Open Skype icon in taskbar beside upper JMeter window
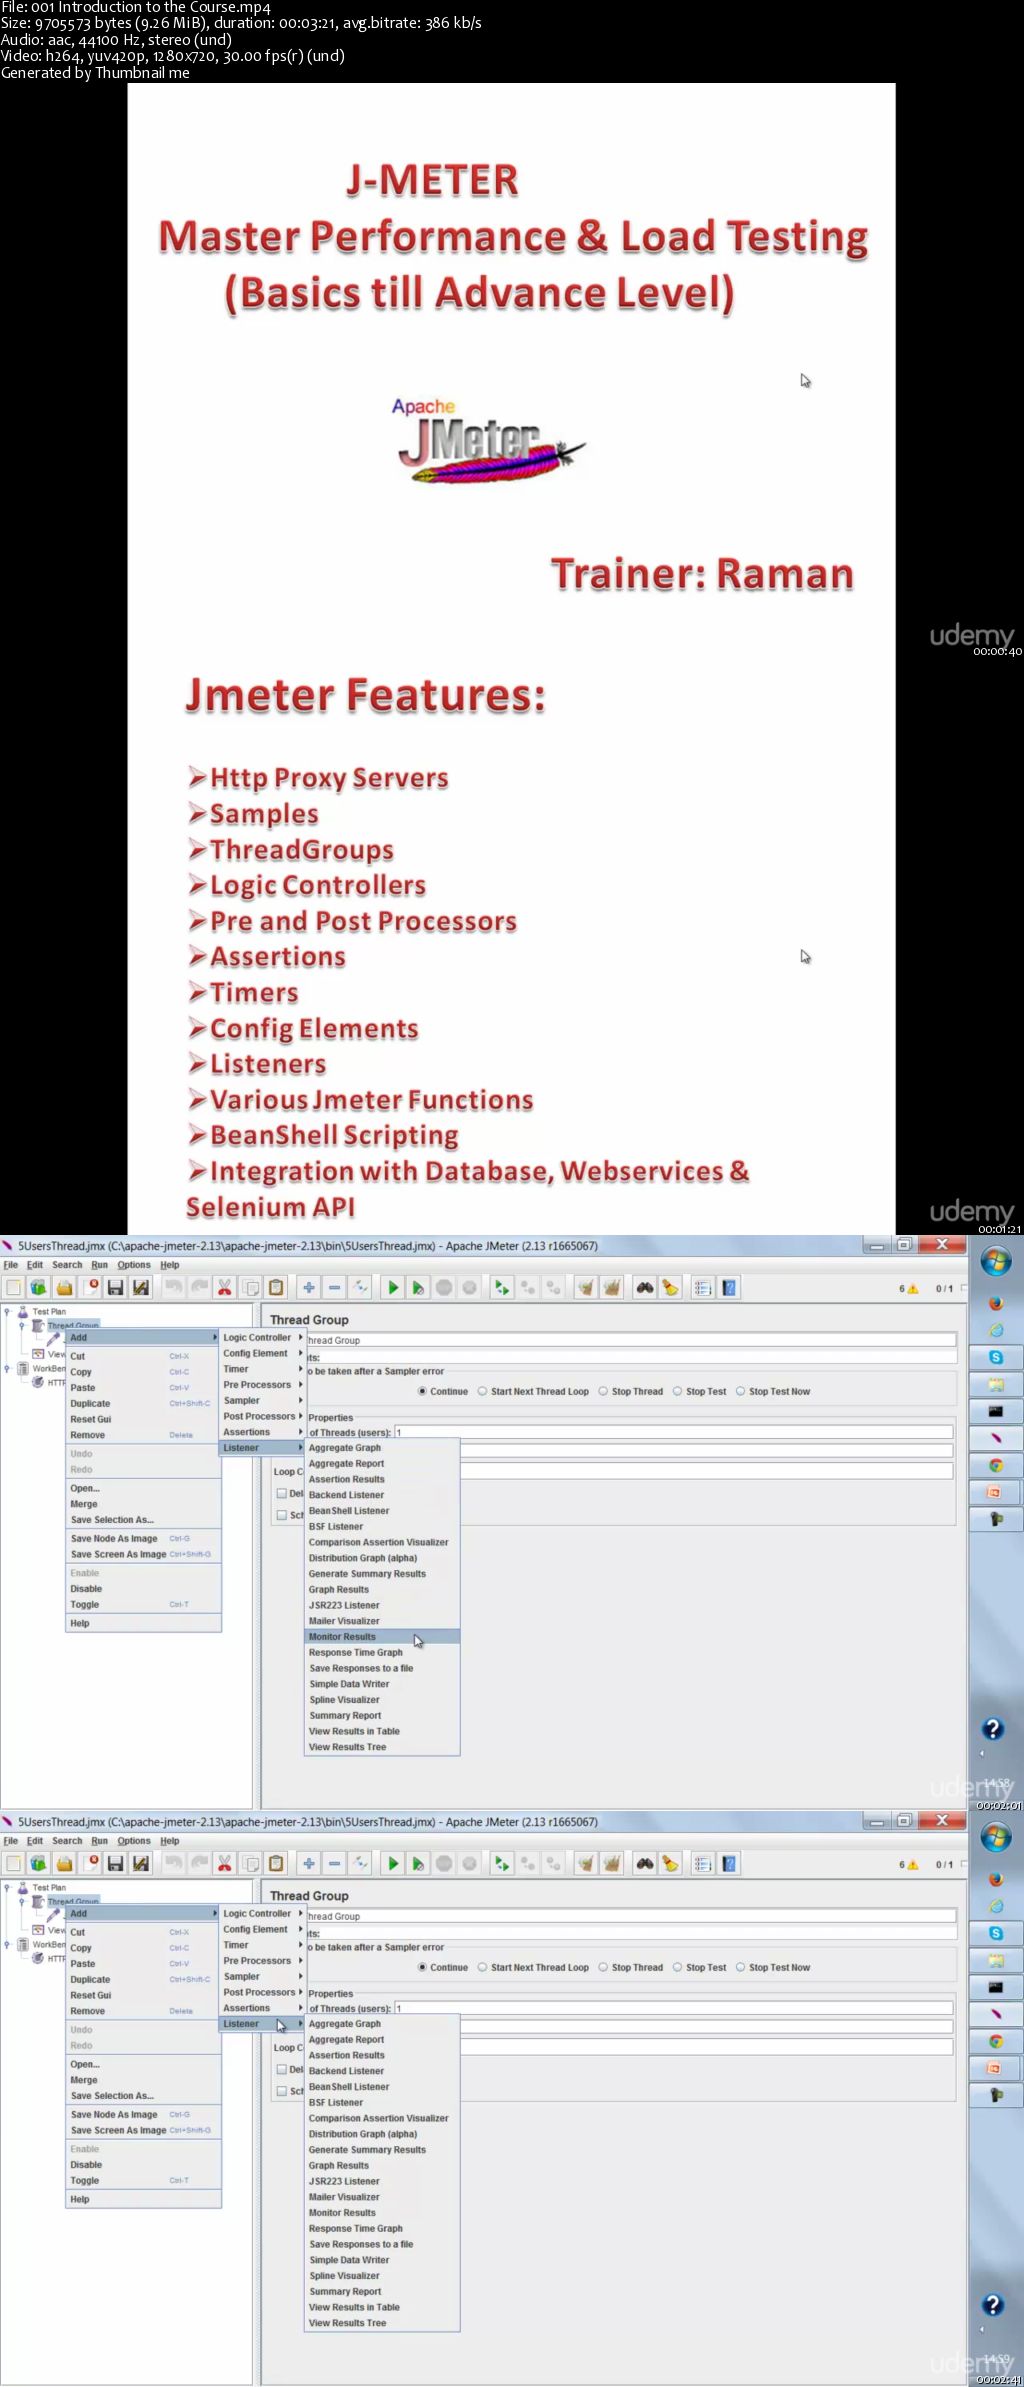Viewport: 1024px width, 2387px height. click(996, 1357)
